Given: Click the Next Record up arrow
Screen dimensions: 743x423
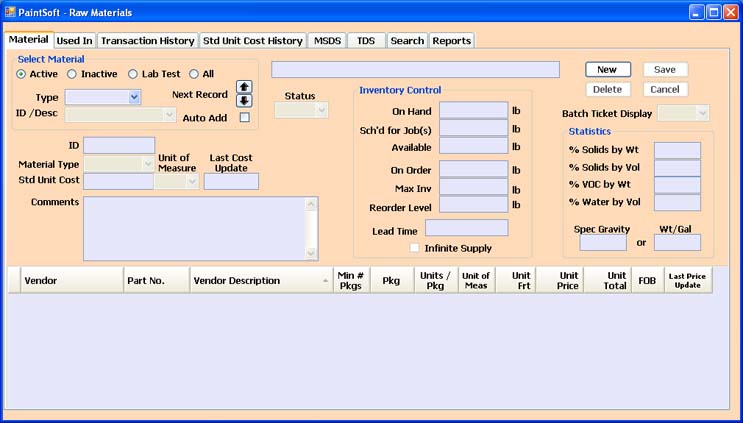Looking at the screenshot, I should click(244, 87).
